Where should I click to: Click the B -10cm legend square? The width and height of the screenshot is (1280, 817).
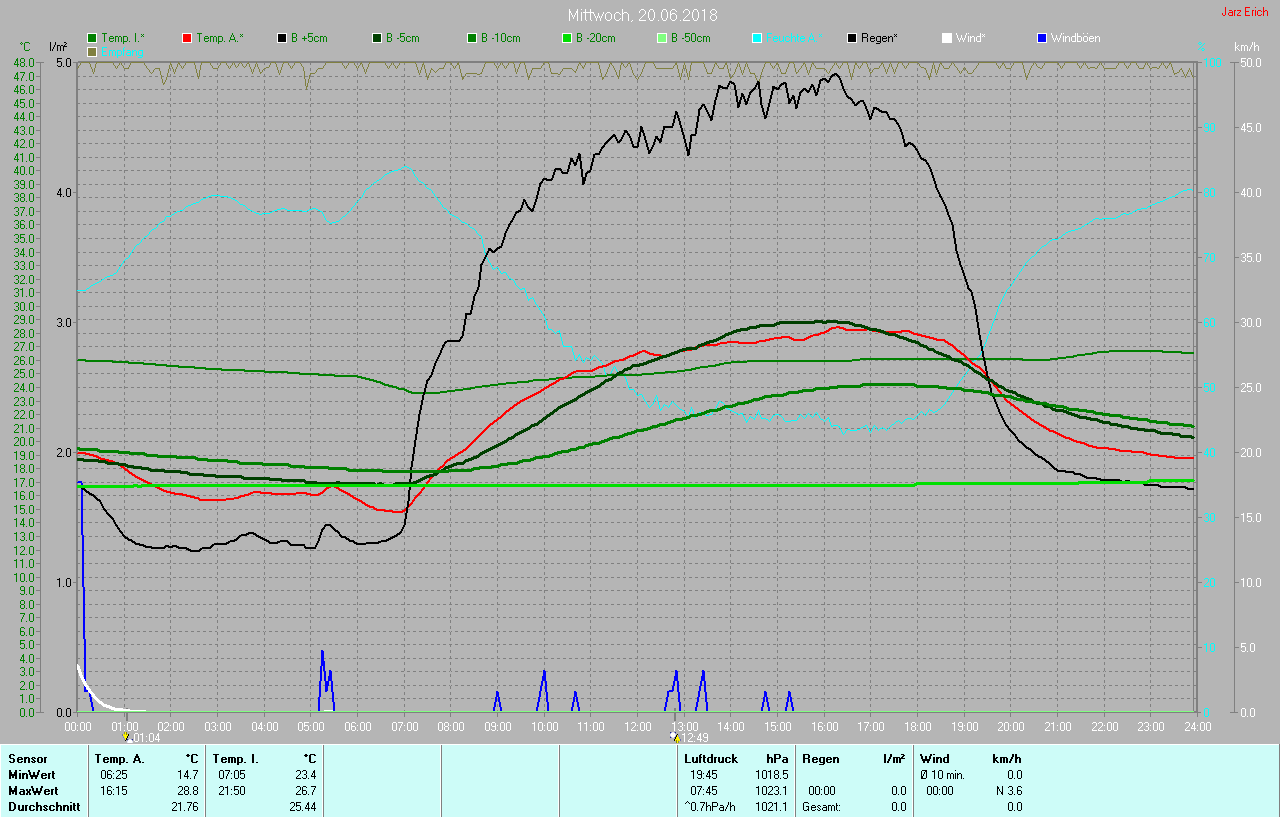471,38
